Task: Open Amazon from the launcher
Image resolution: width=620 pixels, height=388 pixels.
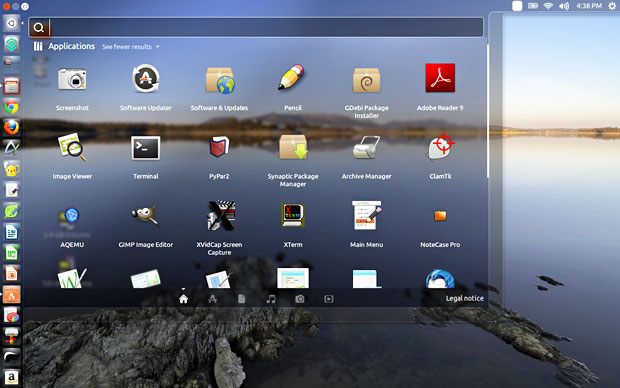Action: click(11, 378)
